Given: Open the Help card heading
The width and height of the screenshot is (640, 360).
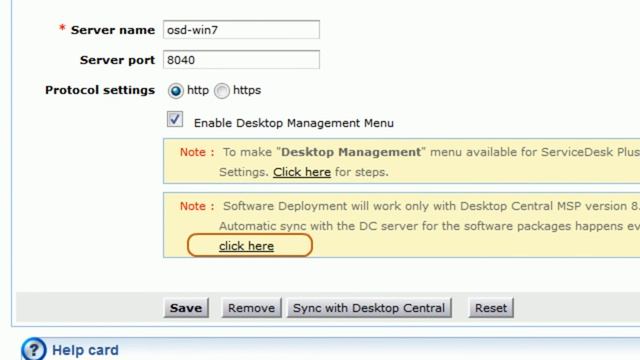Looking at the screenshot, I should pyautogui.click(x=85, y=350).
